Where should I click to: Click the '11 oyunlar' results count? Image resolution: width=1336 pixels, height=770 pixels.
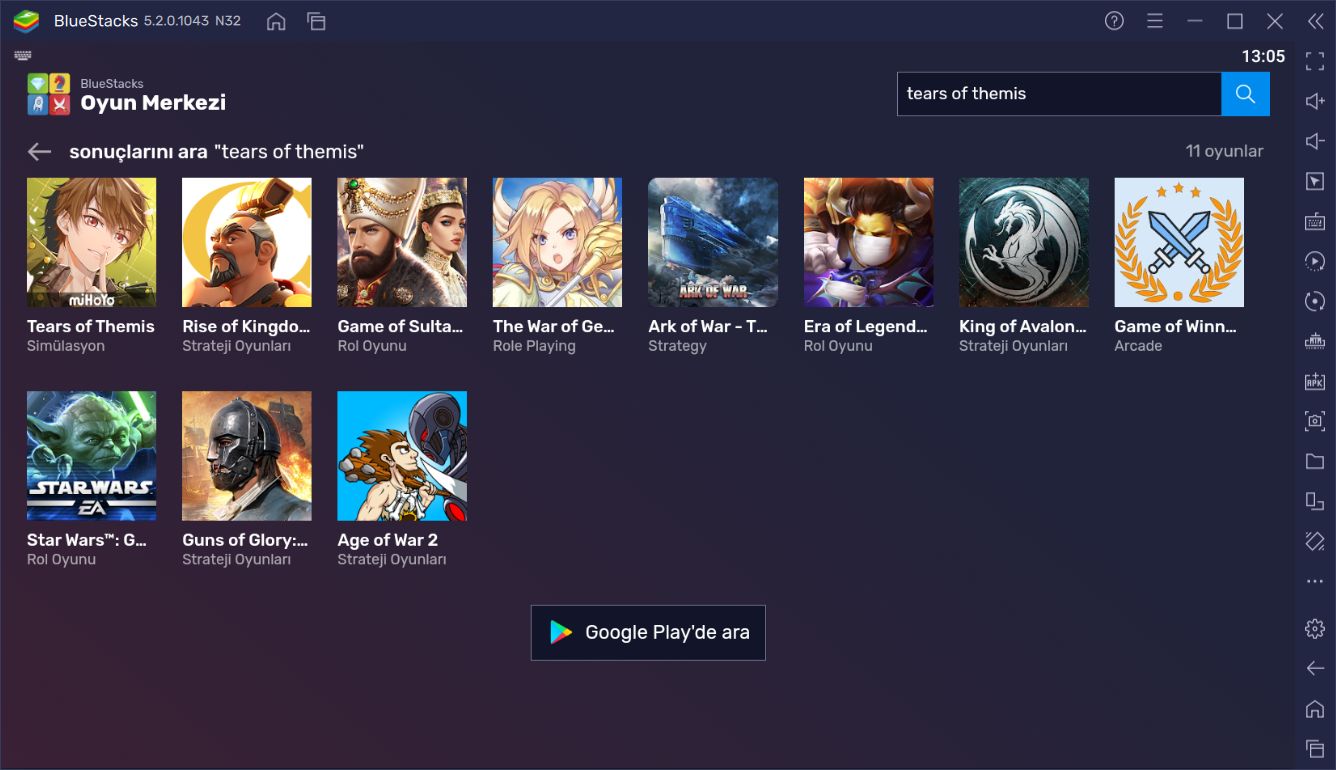[1224, 151]
